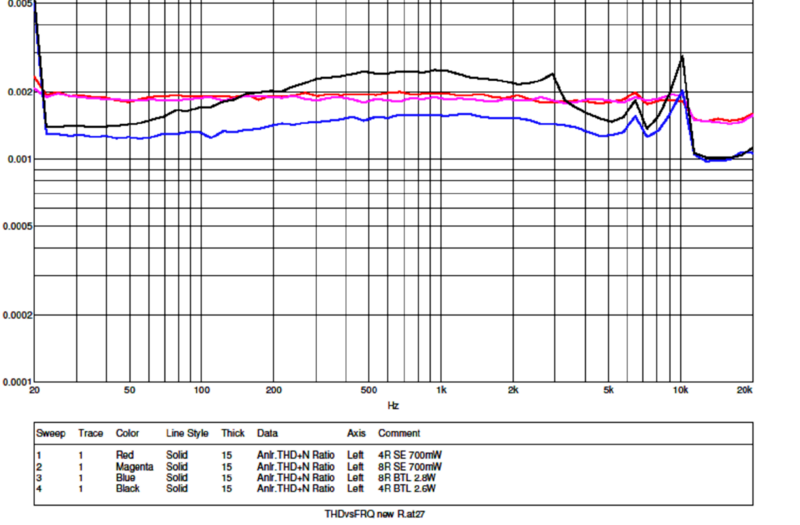Click the 10k frequency axis label
This screenshot has width=800, height=525.
click(x=681, y=390)
